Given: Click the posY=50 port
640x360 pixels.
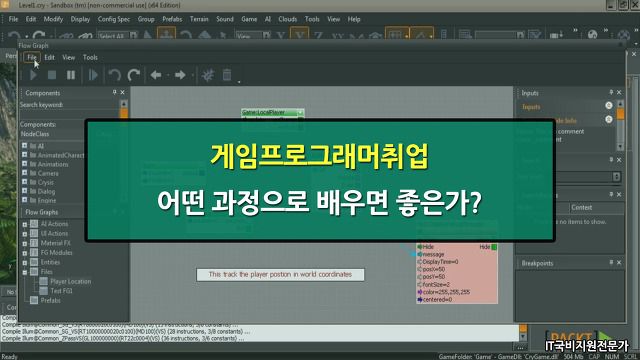Looking at the screenshot, I should [x=431, y=277].
